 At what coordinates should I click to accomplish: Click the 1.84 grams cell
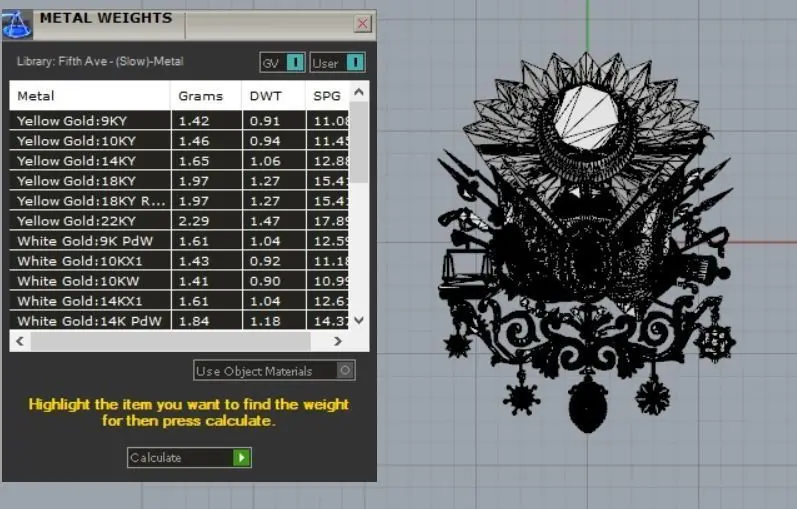[x=206, y=321]
